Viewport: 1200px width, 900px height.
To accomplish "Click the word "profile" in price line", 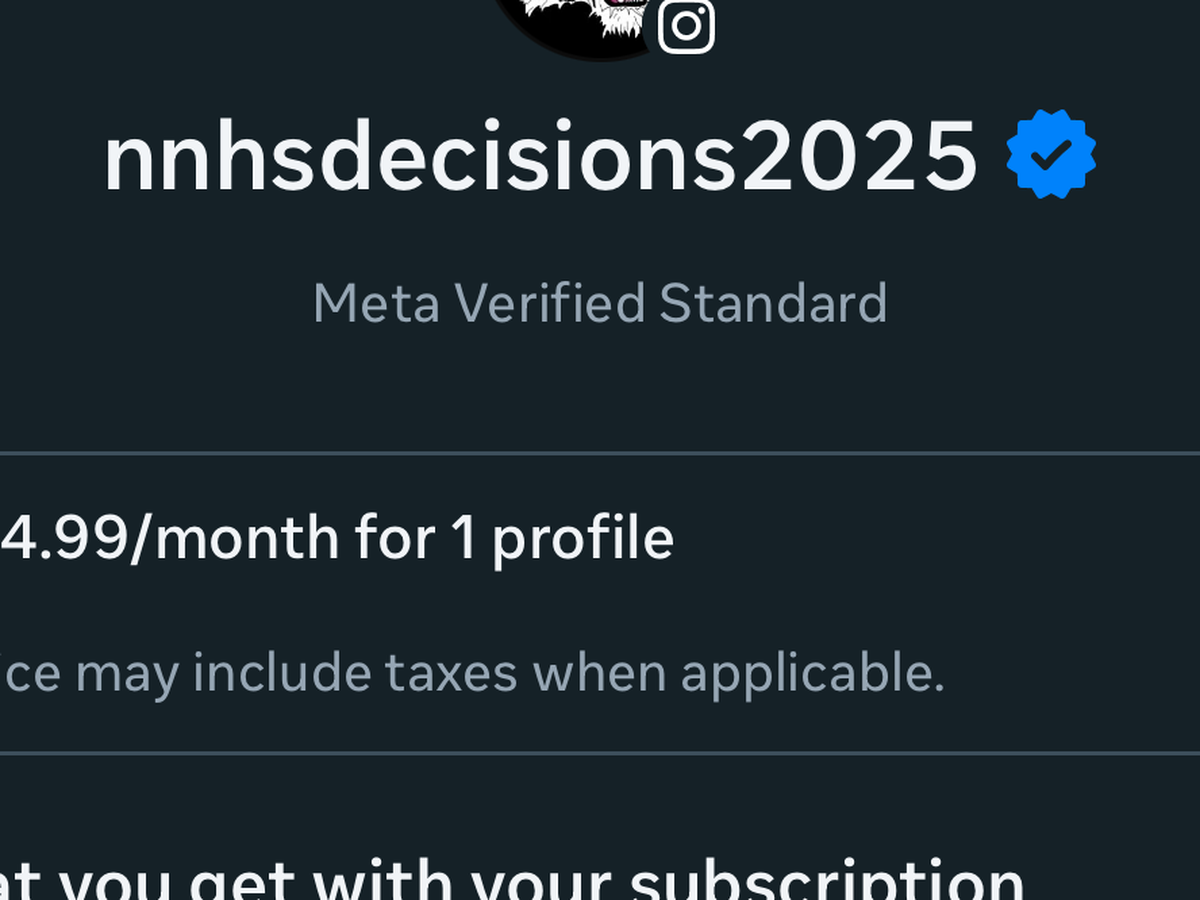I will [583, 539].
